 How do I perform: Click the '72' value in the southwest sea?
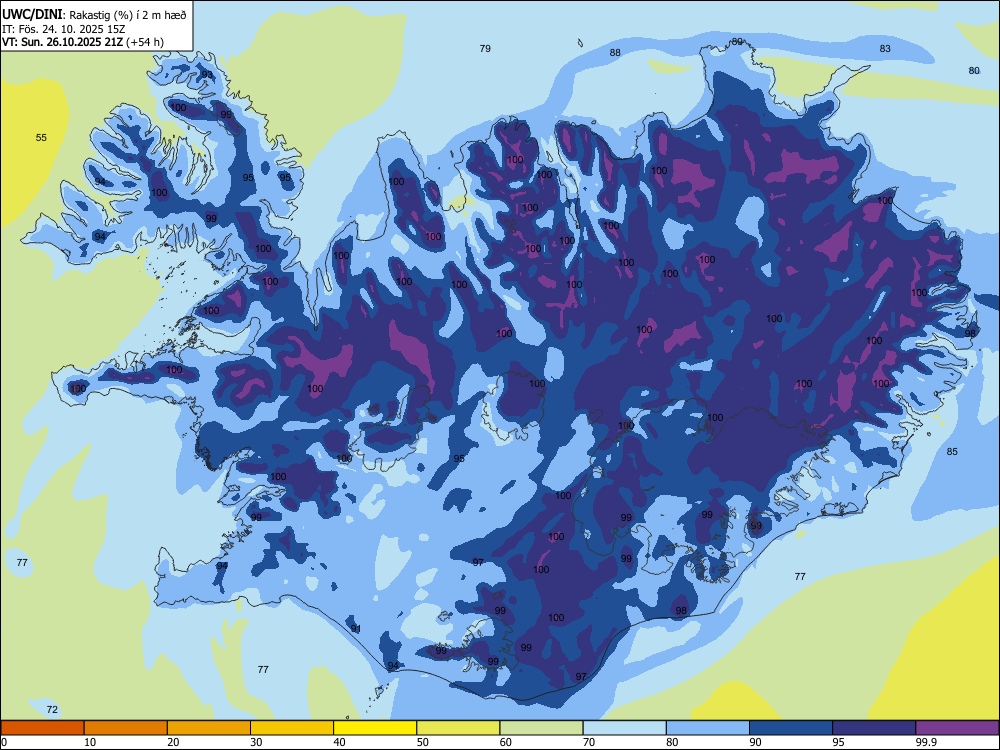[x=52, y=710]
